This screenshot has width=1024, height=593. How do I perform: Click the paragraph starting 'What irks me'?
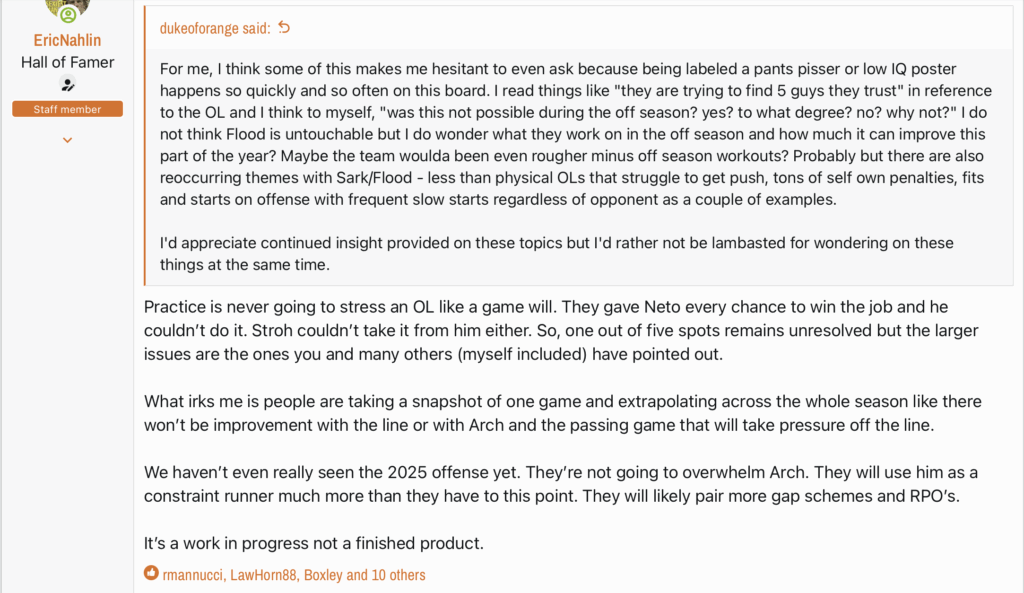coord(562,413)
